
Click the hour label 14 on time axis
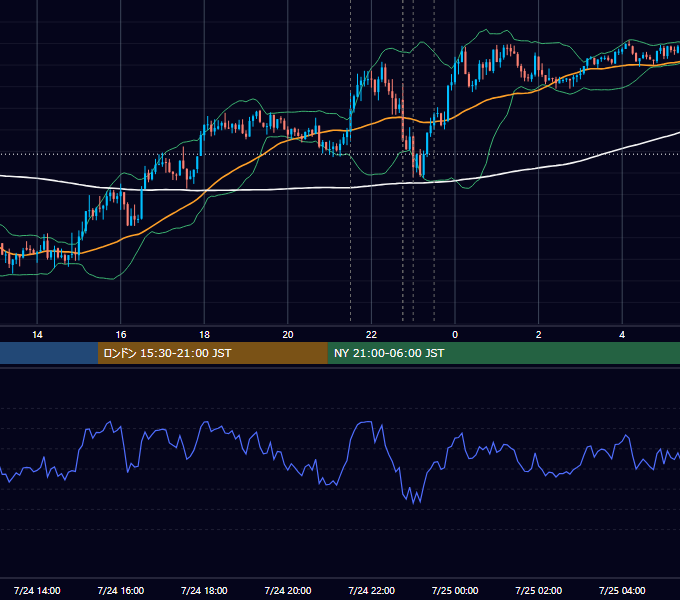[37, 335]
